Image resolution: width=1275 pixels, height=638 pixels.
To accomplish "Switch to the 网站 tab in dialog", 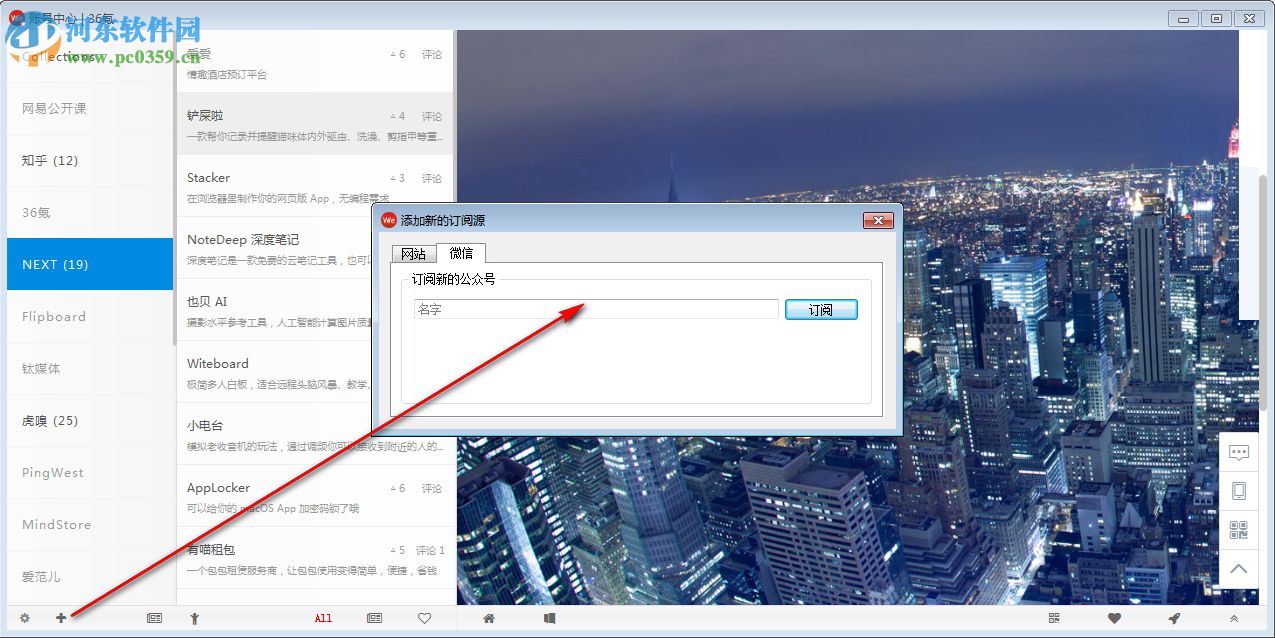I will [x=412, y=253].
